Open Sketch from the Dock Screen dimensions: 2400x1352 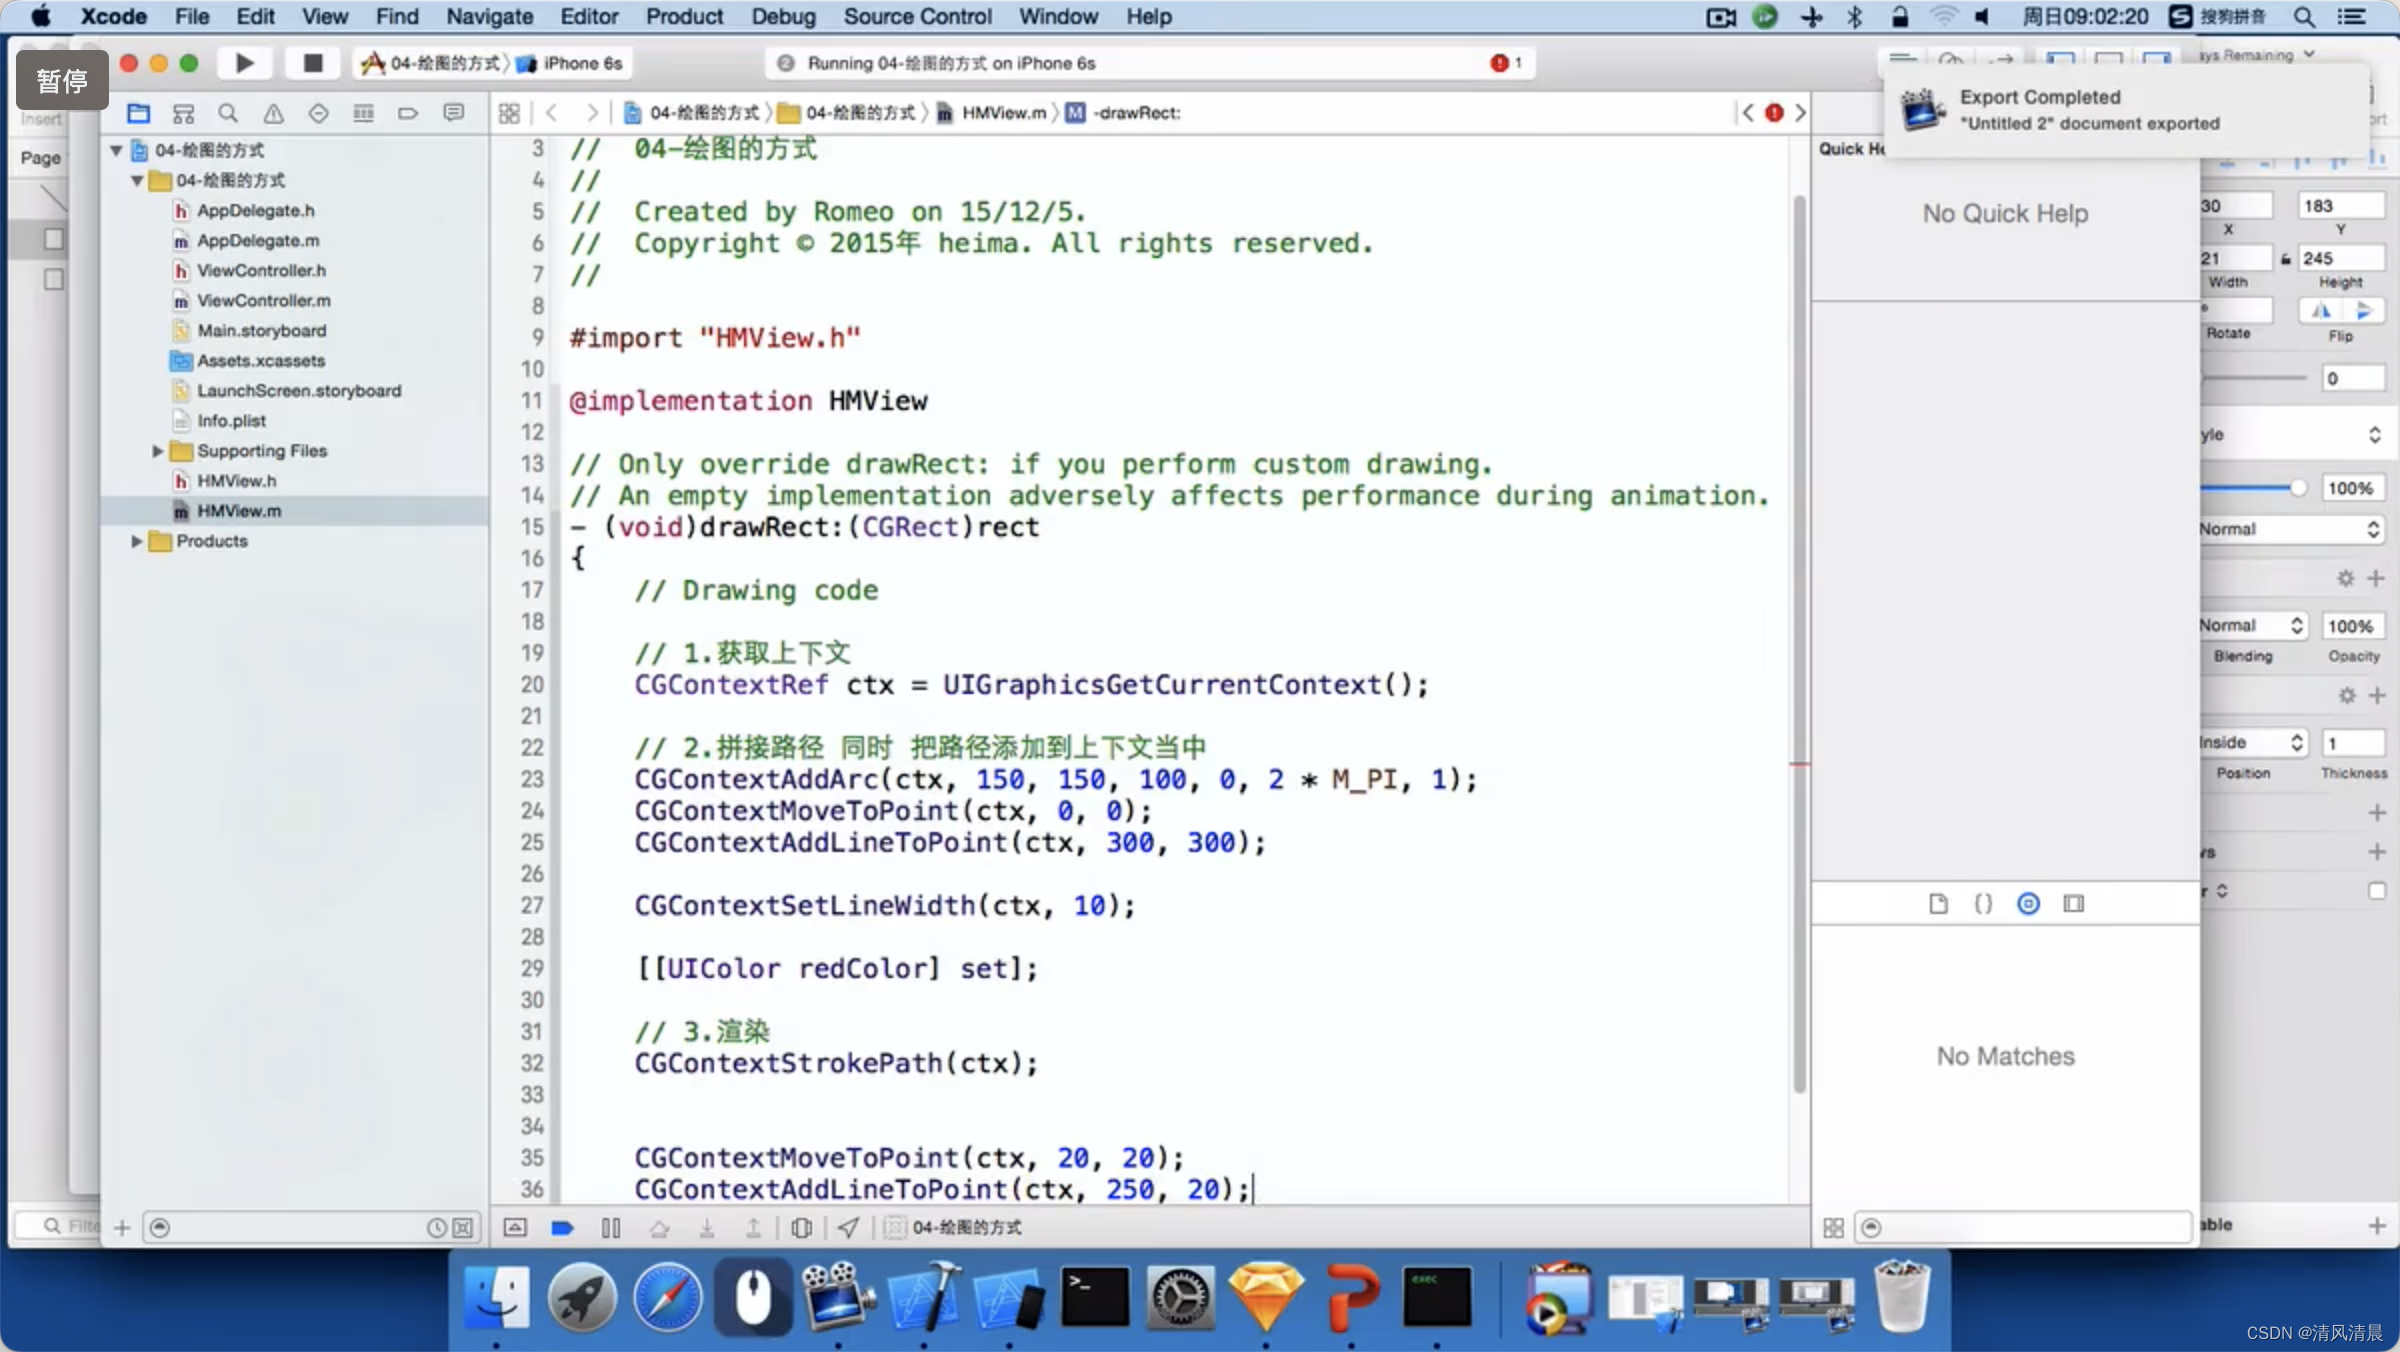click(1266, 1298)
